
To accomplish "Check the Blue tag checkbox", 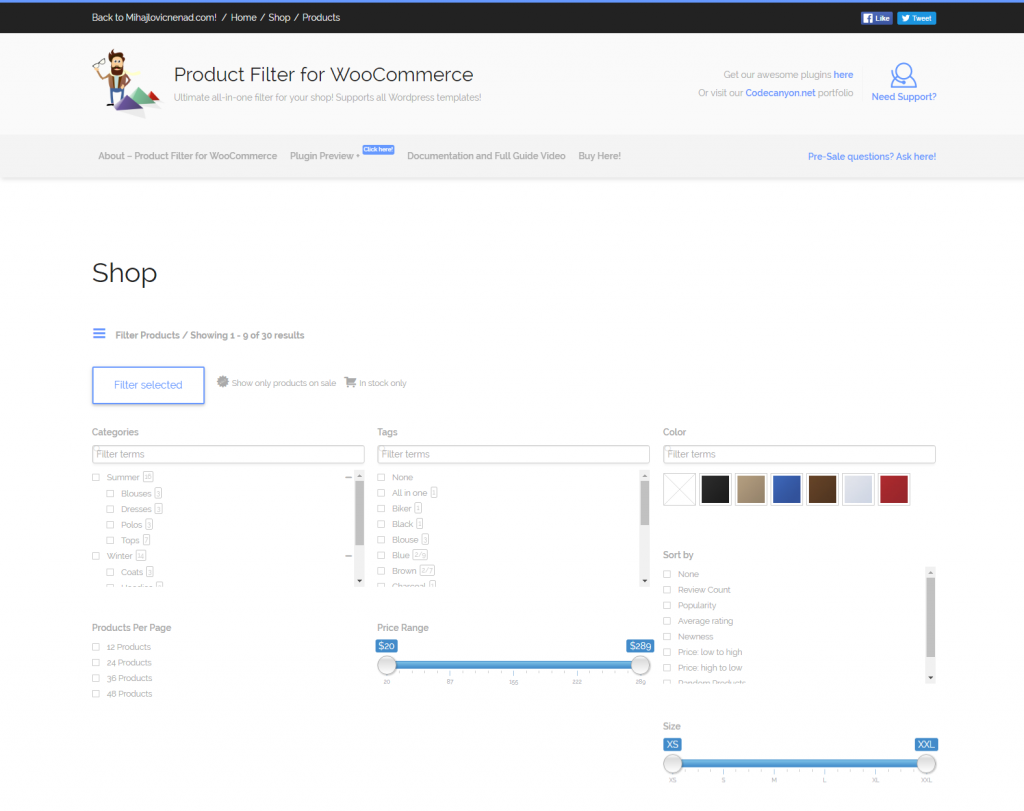I will pyautogui.click(x=381, y=556).
